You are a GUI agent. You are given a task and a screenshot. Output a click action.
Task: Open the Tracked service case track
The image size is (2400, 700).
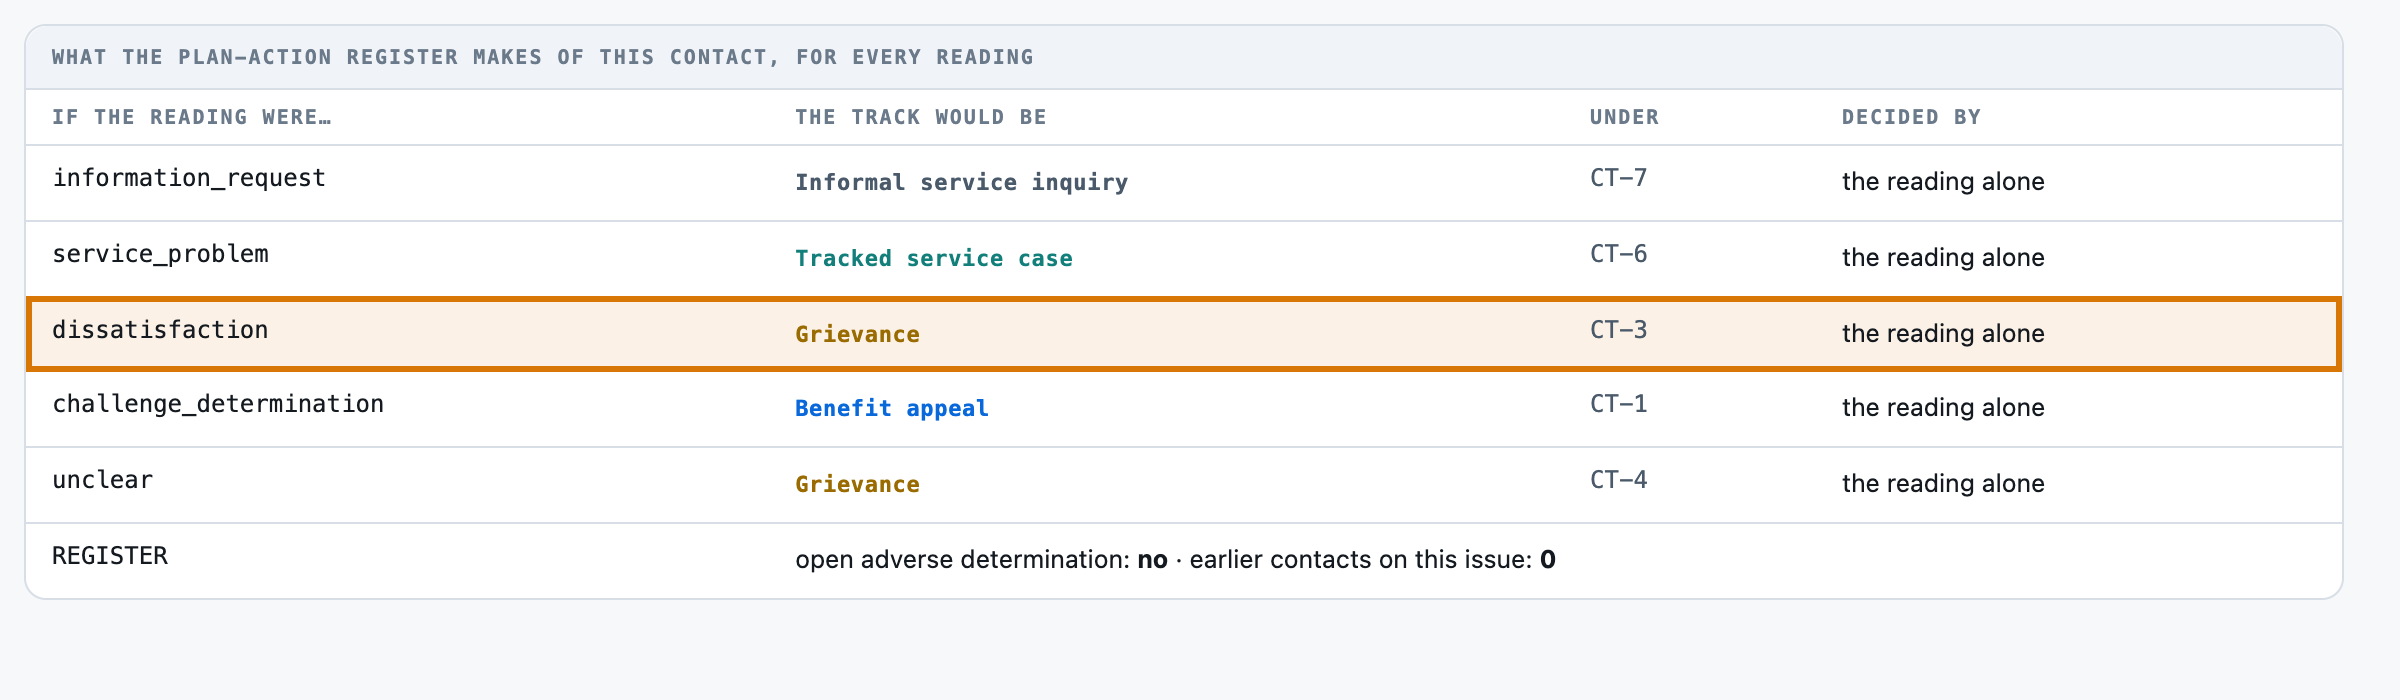(x=934, y=258)
